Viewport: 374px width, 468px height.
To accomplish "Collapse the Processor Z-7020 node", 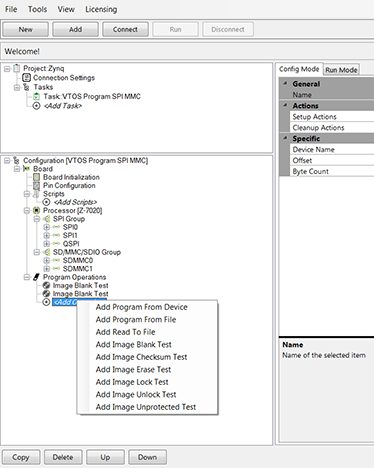I will [27, 211].
